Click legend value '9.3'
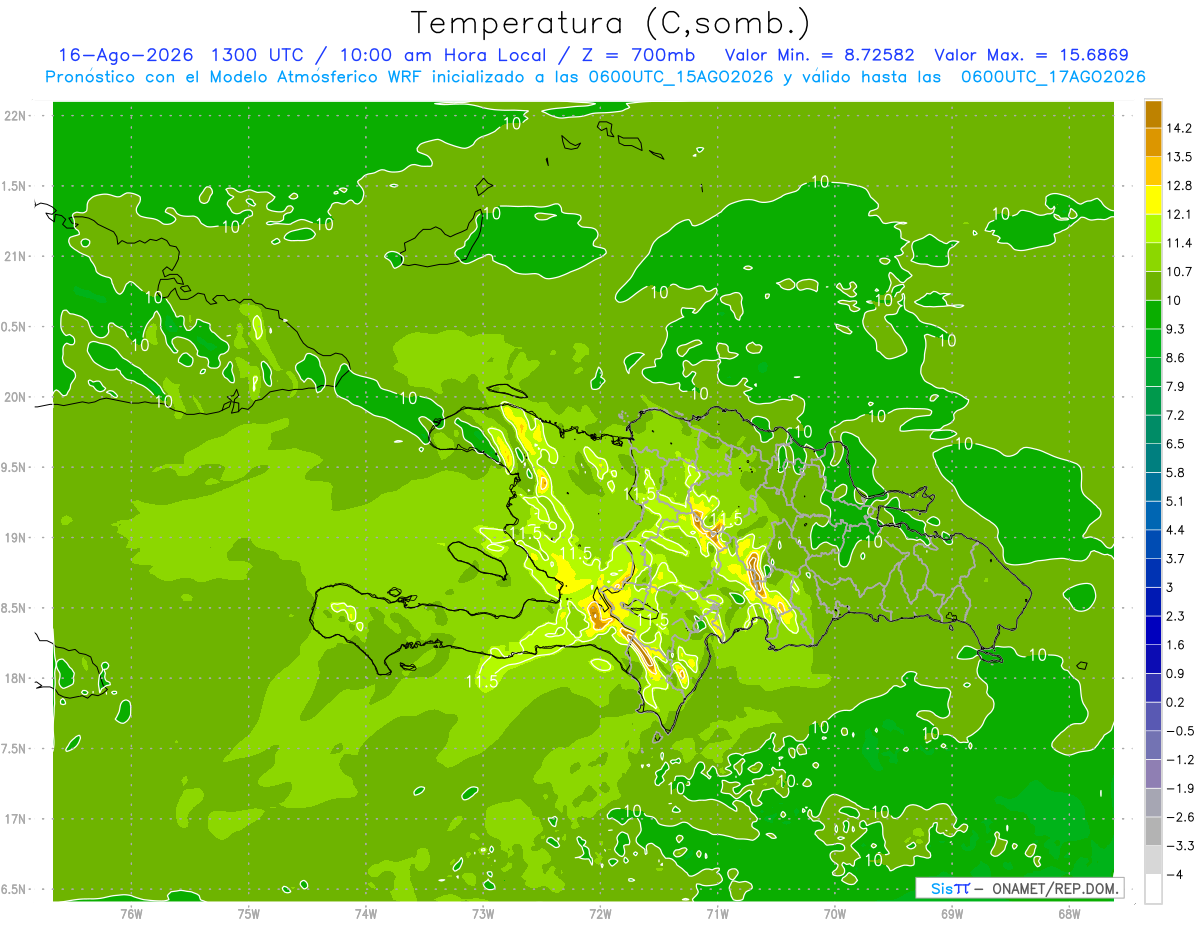The image size is (1200, 927). [x=1176, y=329]
